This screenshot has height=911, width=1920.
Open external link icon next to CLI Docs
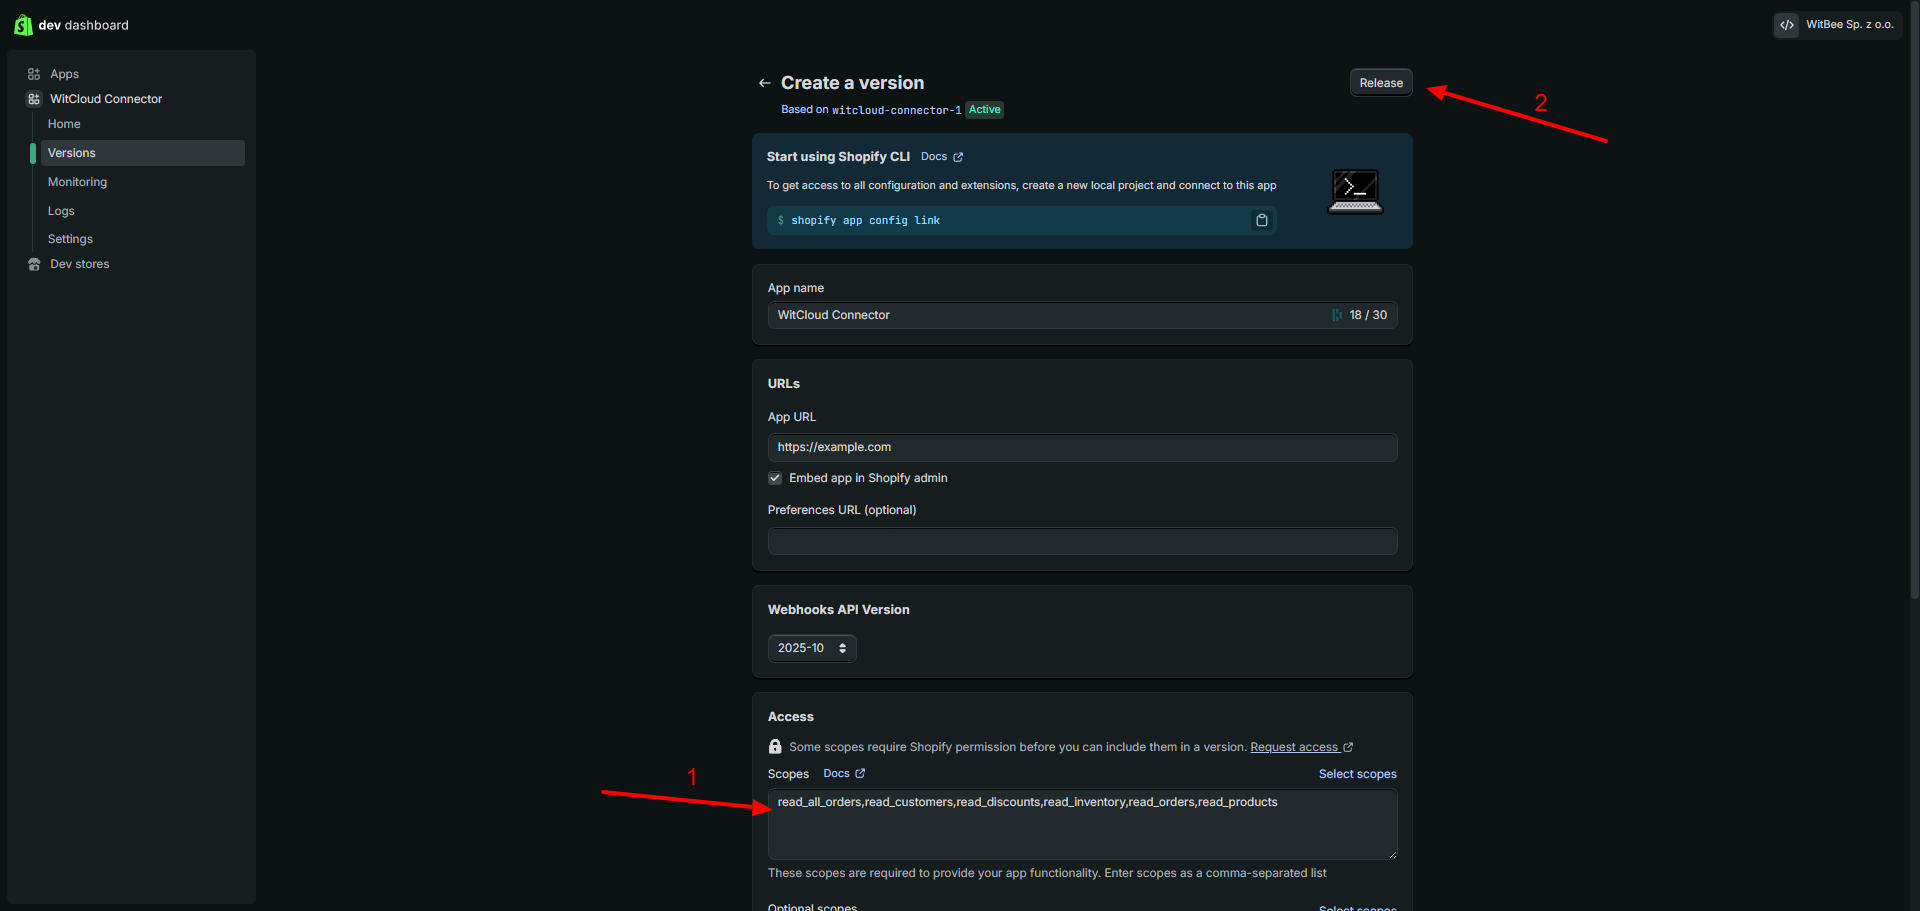tap(958, 157)
